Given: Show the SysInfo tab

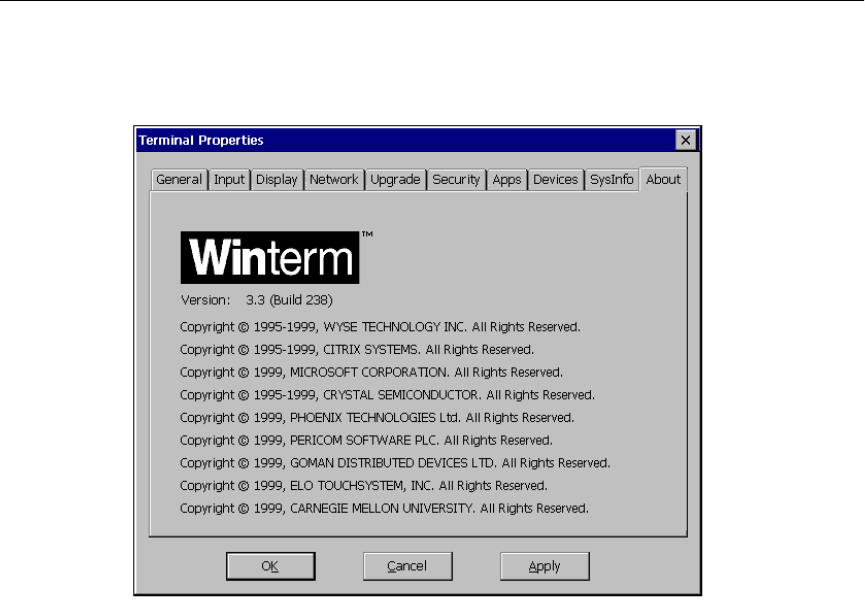Looking at the screenshot, I should click(612, 180).
